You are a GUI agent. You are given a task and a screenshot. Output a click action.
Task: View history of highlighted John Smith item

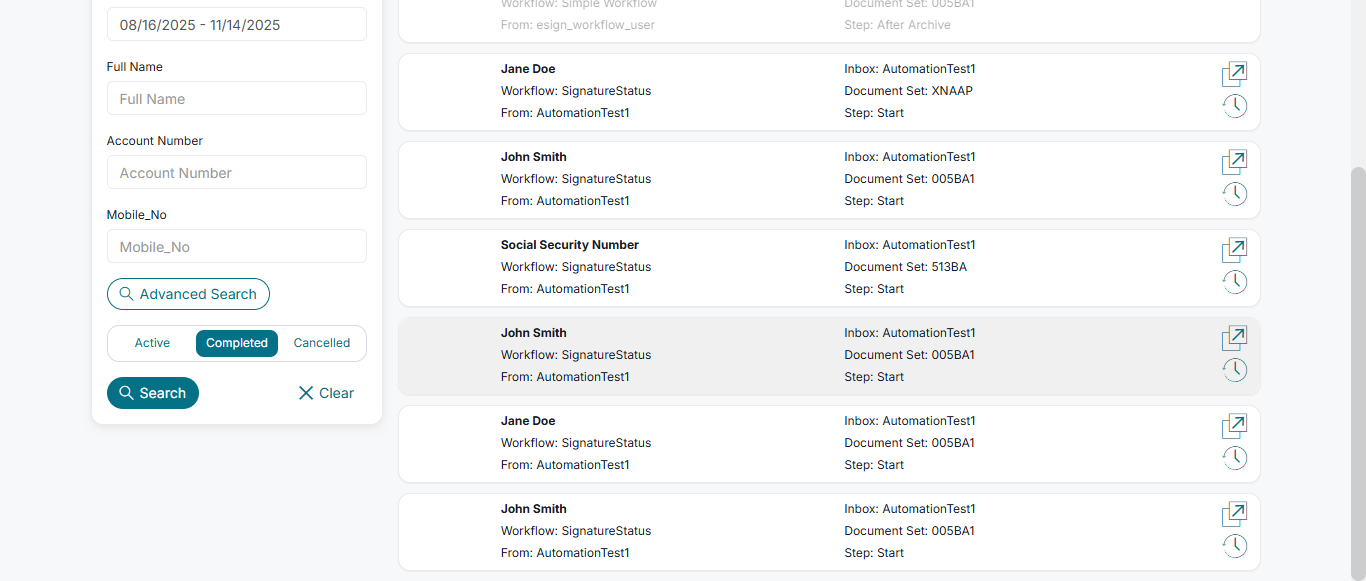click(1235, 370)
